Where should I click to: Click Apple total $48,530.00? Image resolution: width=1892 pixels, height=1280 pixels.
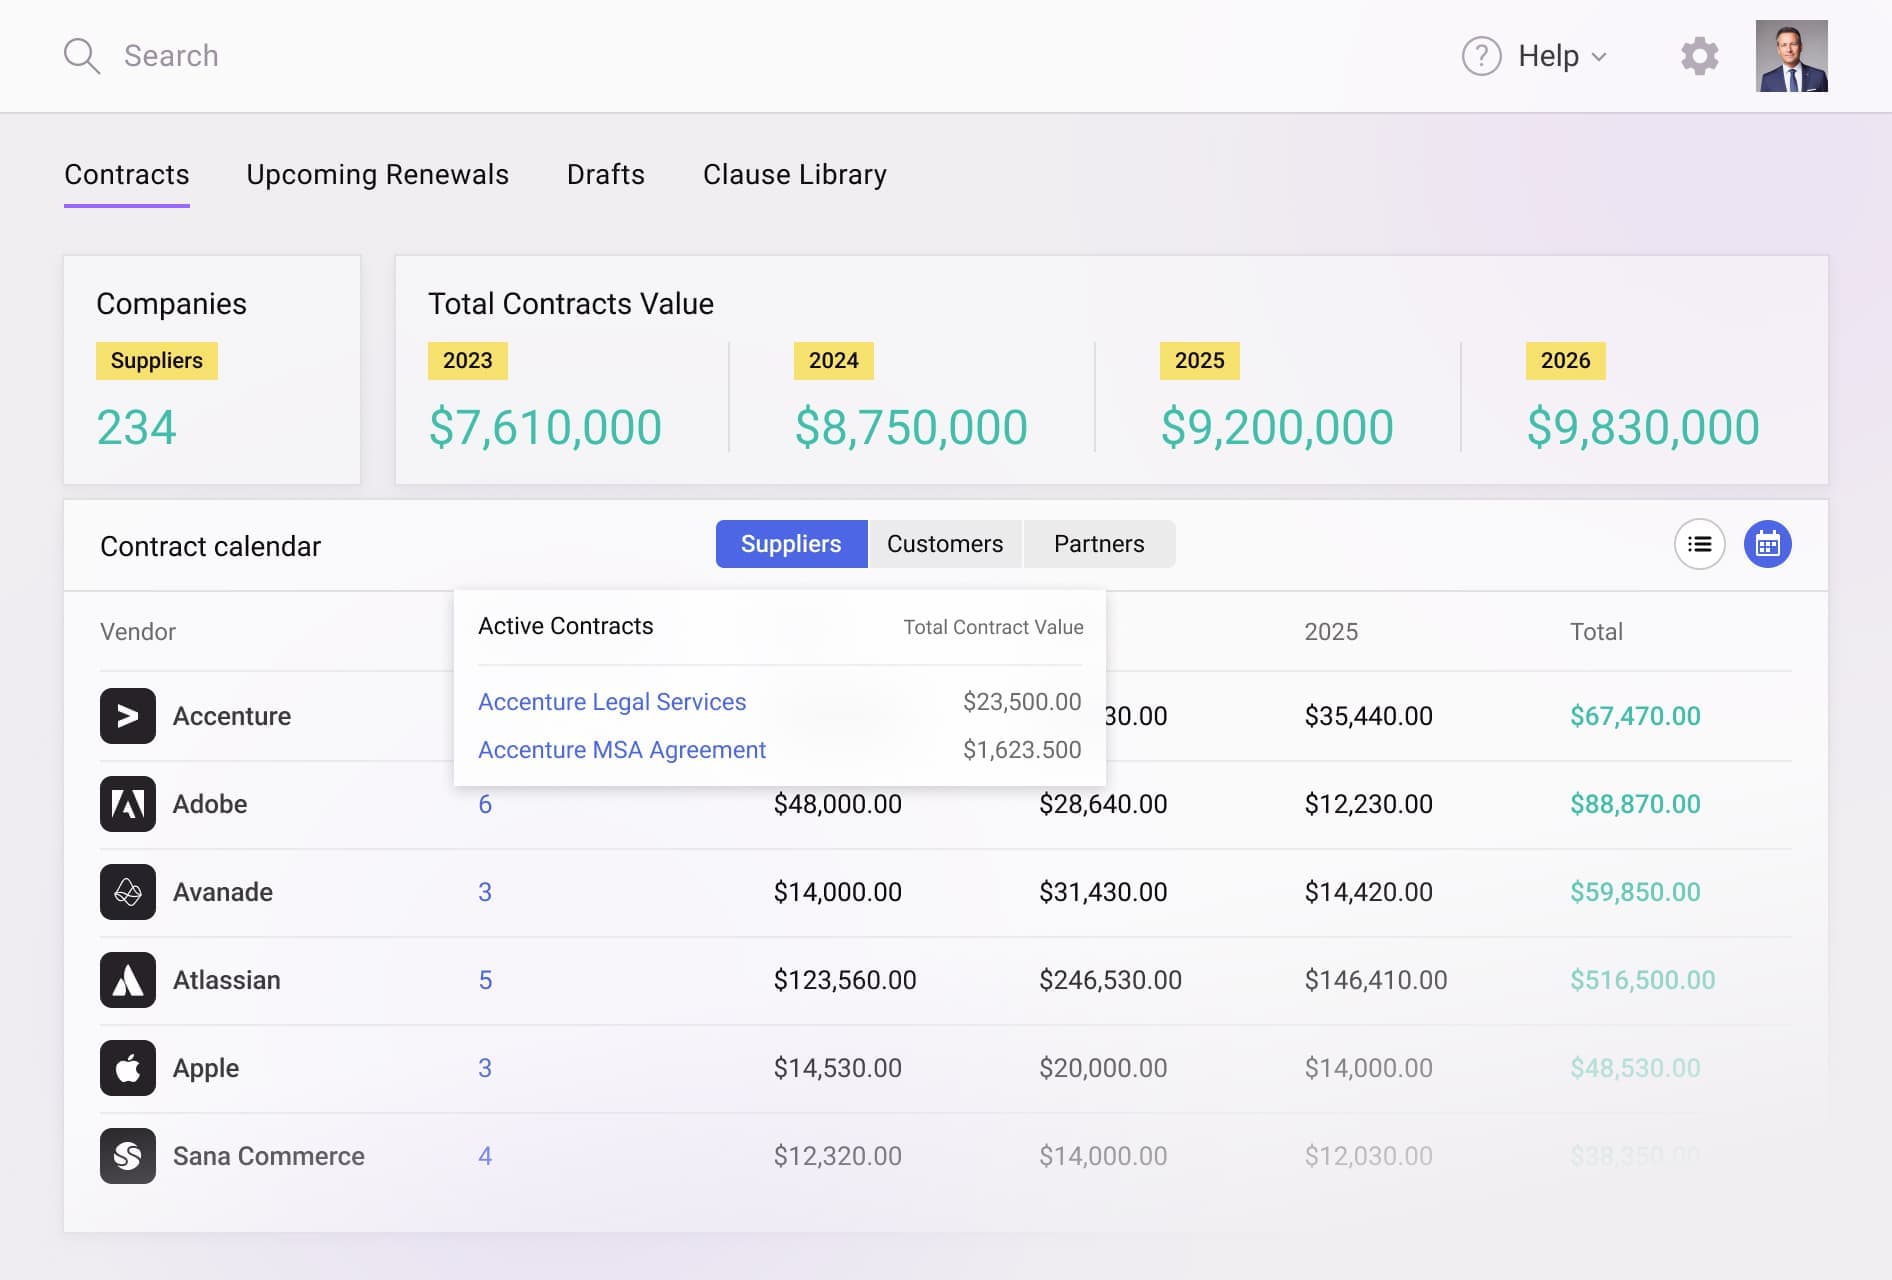coord(1635,1068)
